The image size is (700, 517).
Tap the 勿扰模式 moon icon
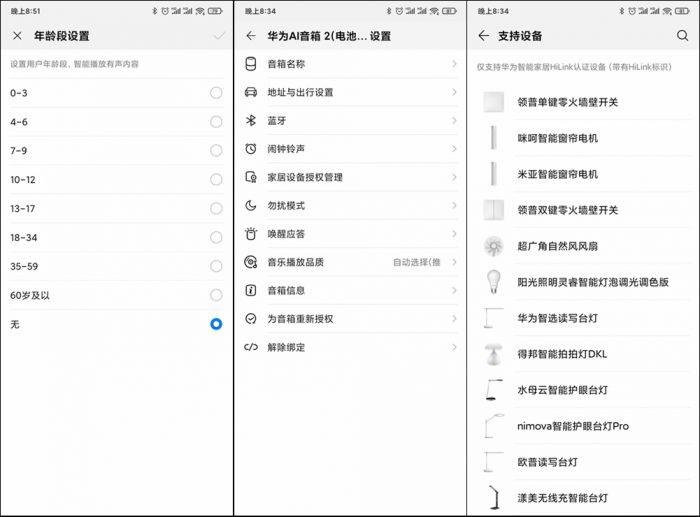tap(251, 205)
